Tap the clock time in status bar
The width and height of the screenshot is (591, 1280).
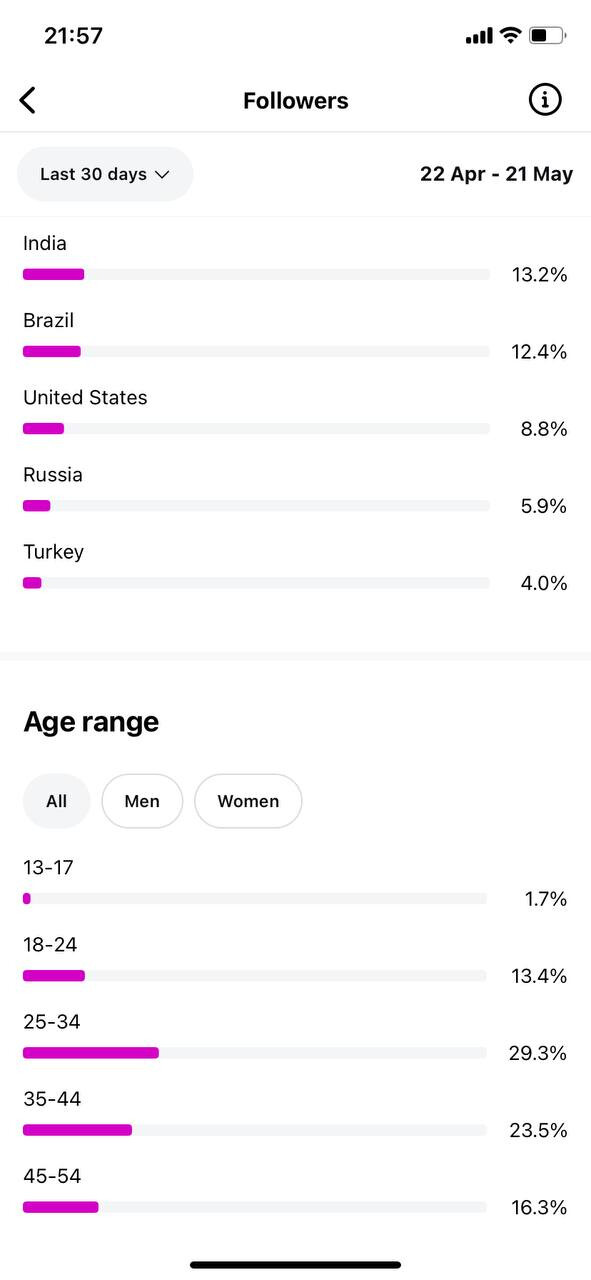point(73,36)
